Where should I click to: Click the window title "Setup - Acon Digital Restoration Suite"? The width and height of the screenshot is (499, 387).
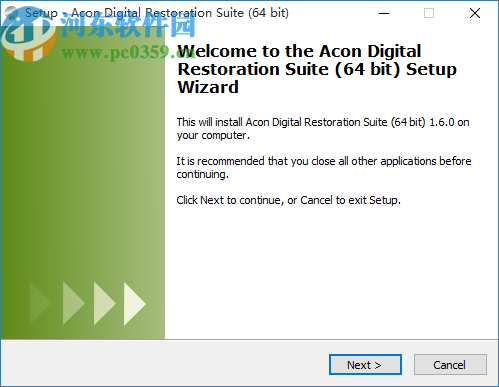pos(157,13)
